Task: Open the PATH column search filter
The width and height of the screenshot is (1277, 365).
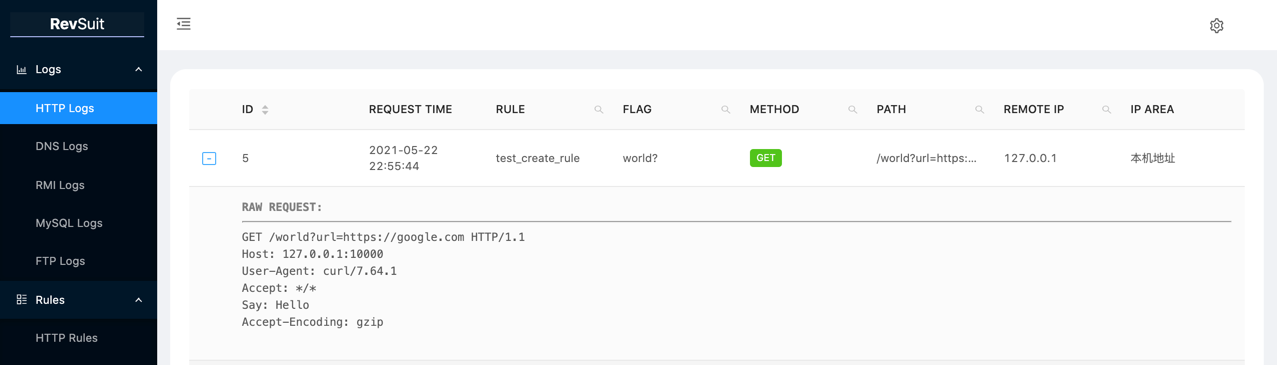Action: [x=980, y=110]
